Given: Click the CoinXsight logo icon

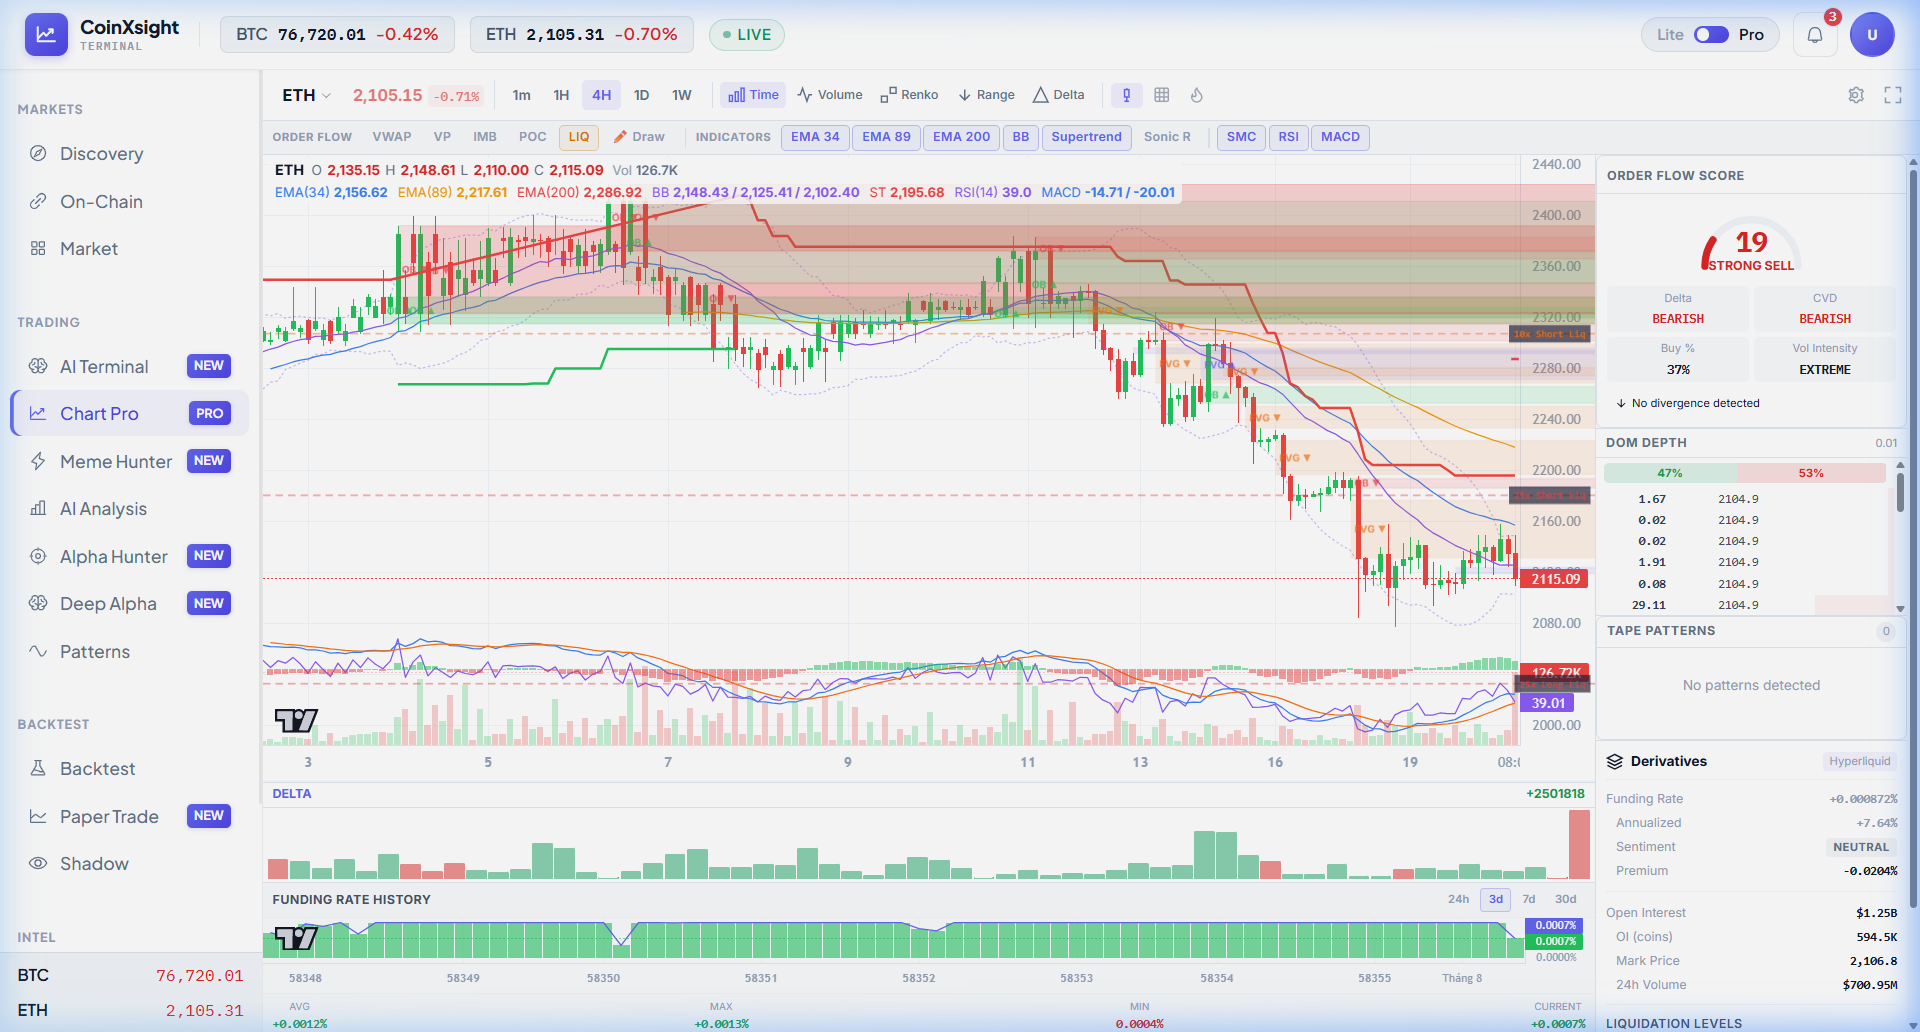Looking at the screenshot, I should point(46,34).
